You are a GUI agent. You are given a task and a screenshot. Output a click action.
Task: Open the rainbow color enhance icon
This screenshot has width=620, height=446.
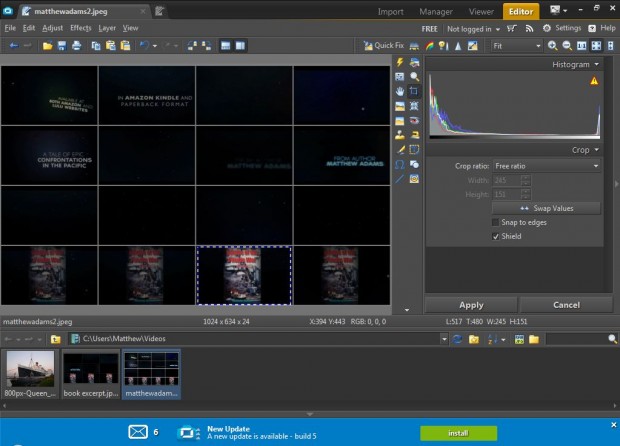click(x=429, y=46)
